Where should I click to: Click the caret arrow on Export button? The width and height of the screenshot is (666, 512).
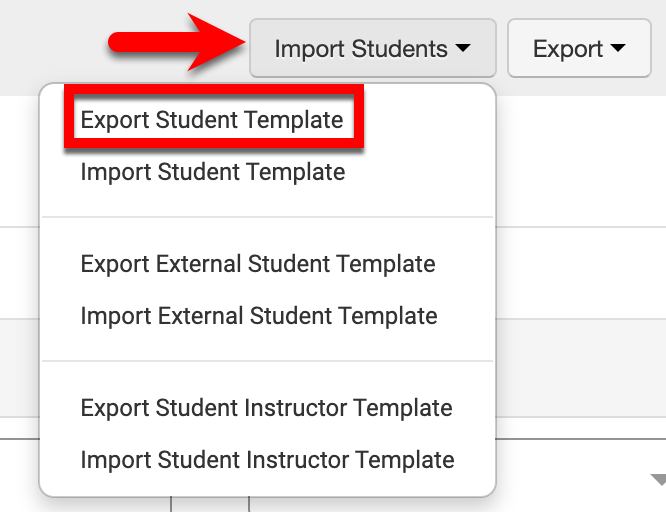click(617, 48)
